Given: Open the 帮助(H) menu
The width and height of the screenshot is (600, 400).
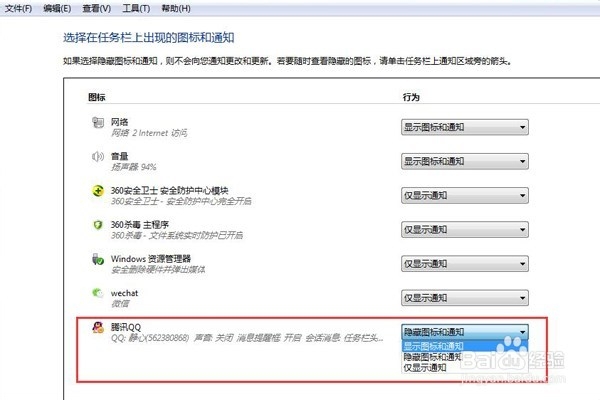Looking at the screenshot, I should click(176, 8).
